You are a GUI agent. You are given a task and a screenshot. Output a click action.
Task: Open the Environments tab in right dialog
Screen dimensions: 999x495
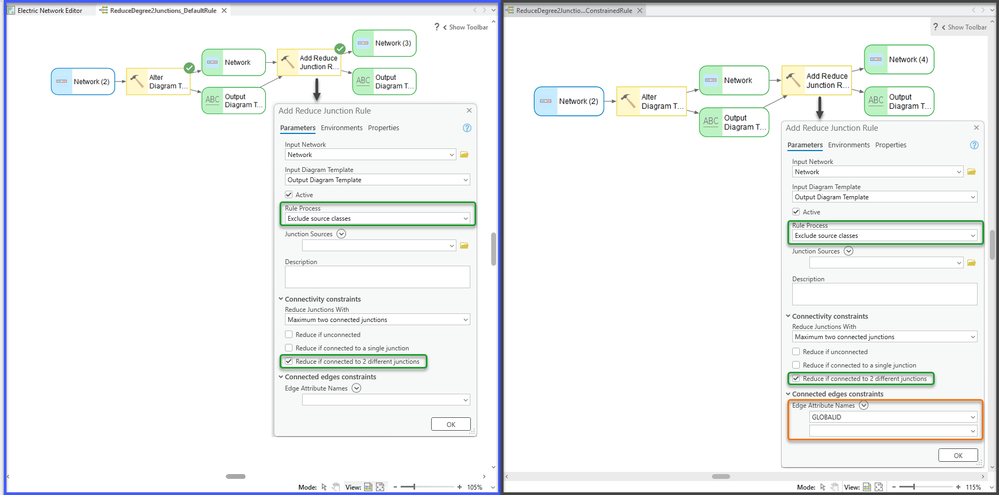tap(849, 145)
